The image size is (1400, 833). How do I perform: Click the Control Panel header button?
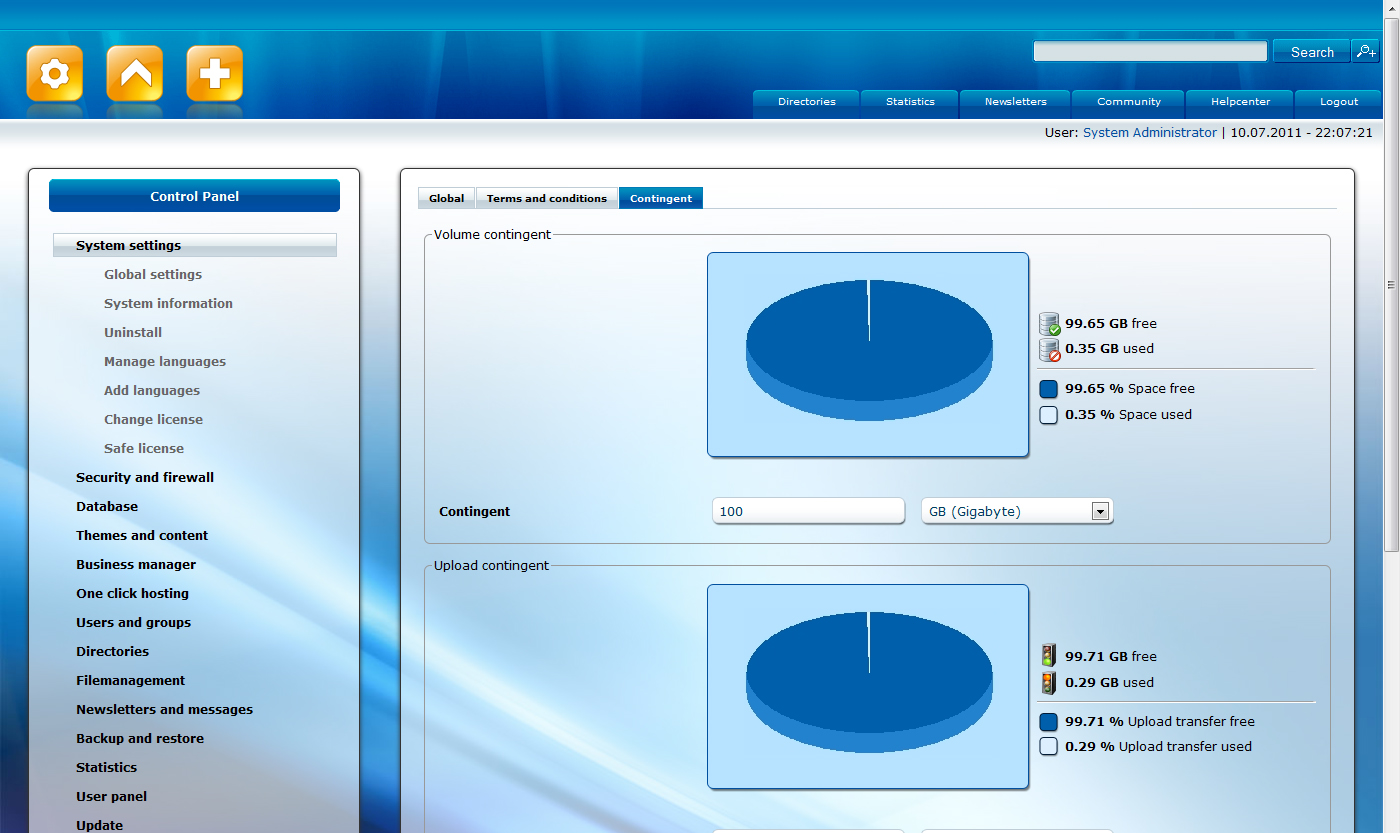click(x=194, y=196)
